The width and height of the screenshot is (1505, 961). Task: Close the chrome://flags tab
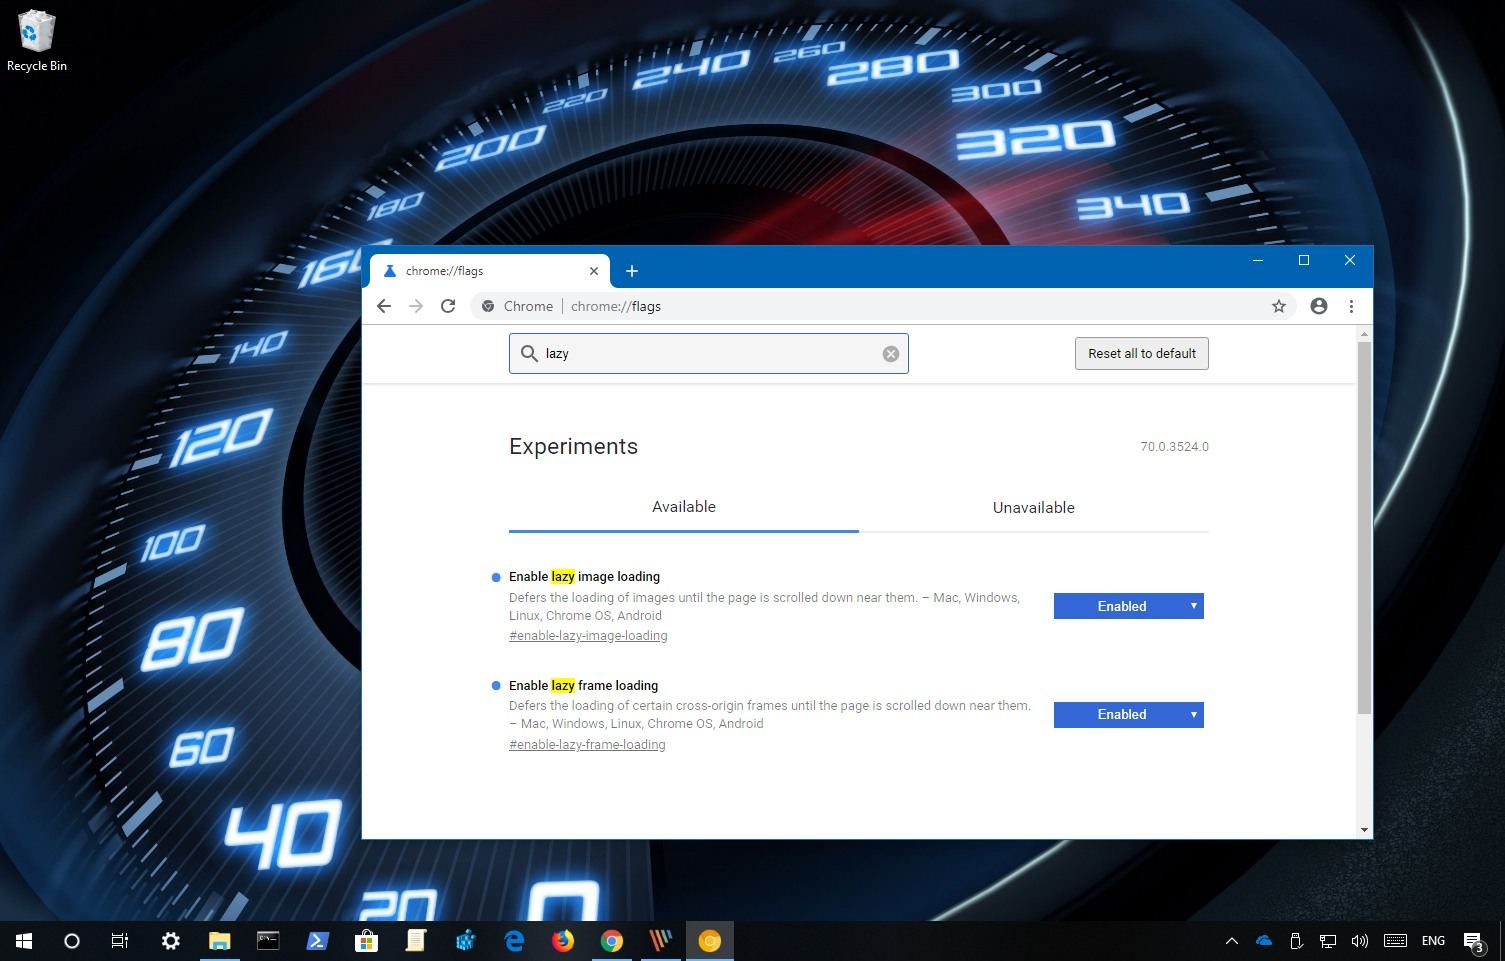coord(594,271)
